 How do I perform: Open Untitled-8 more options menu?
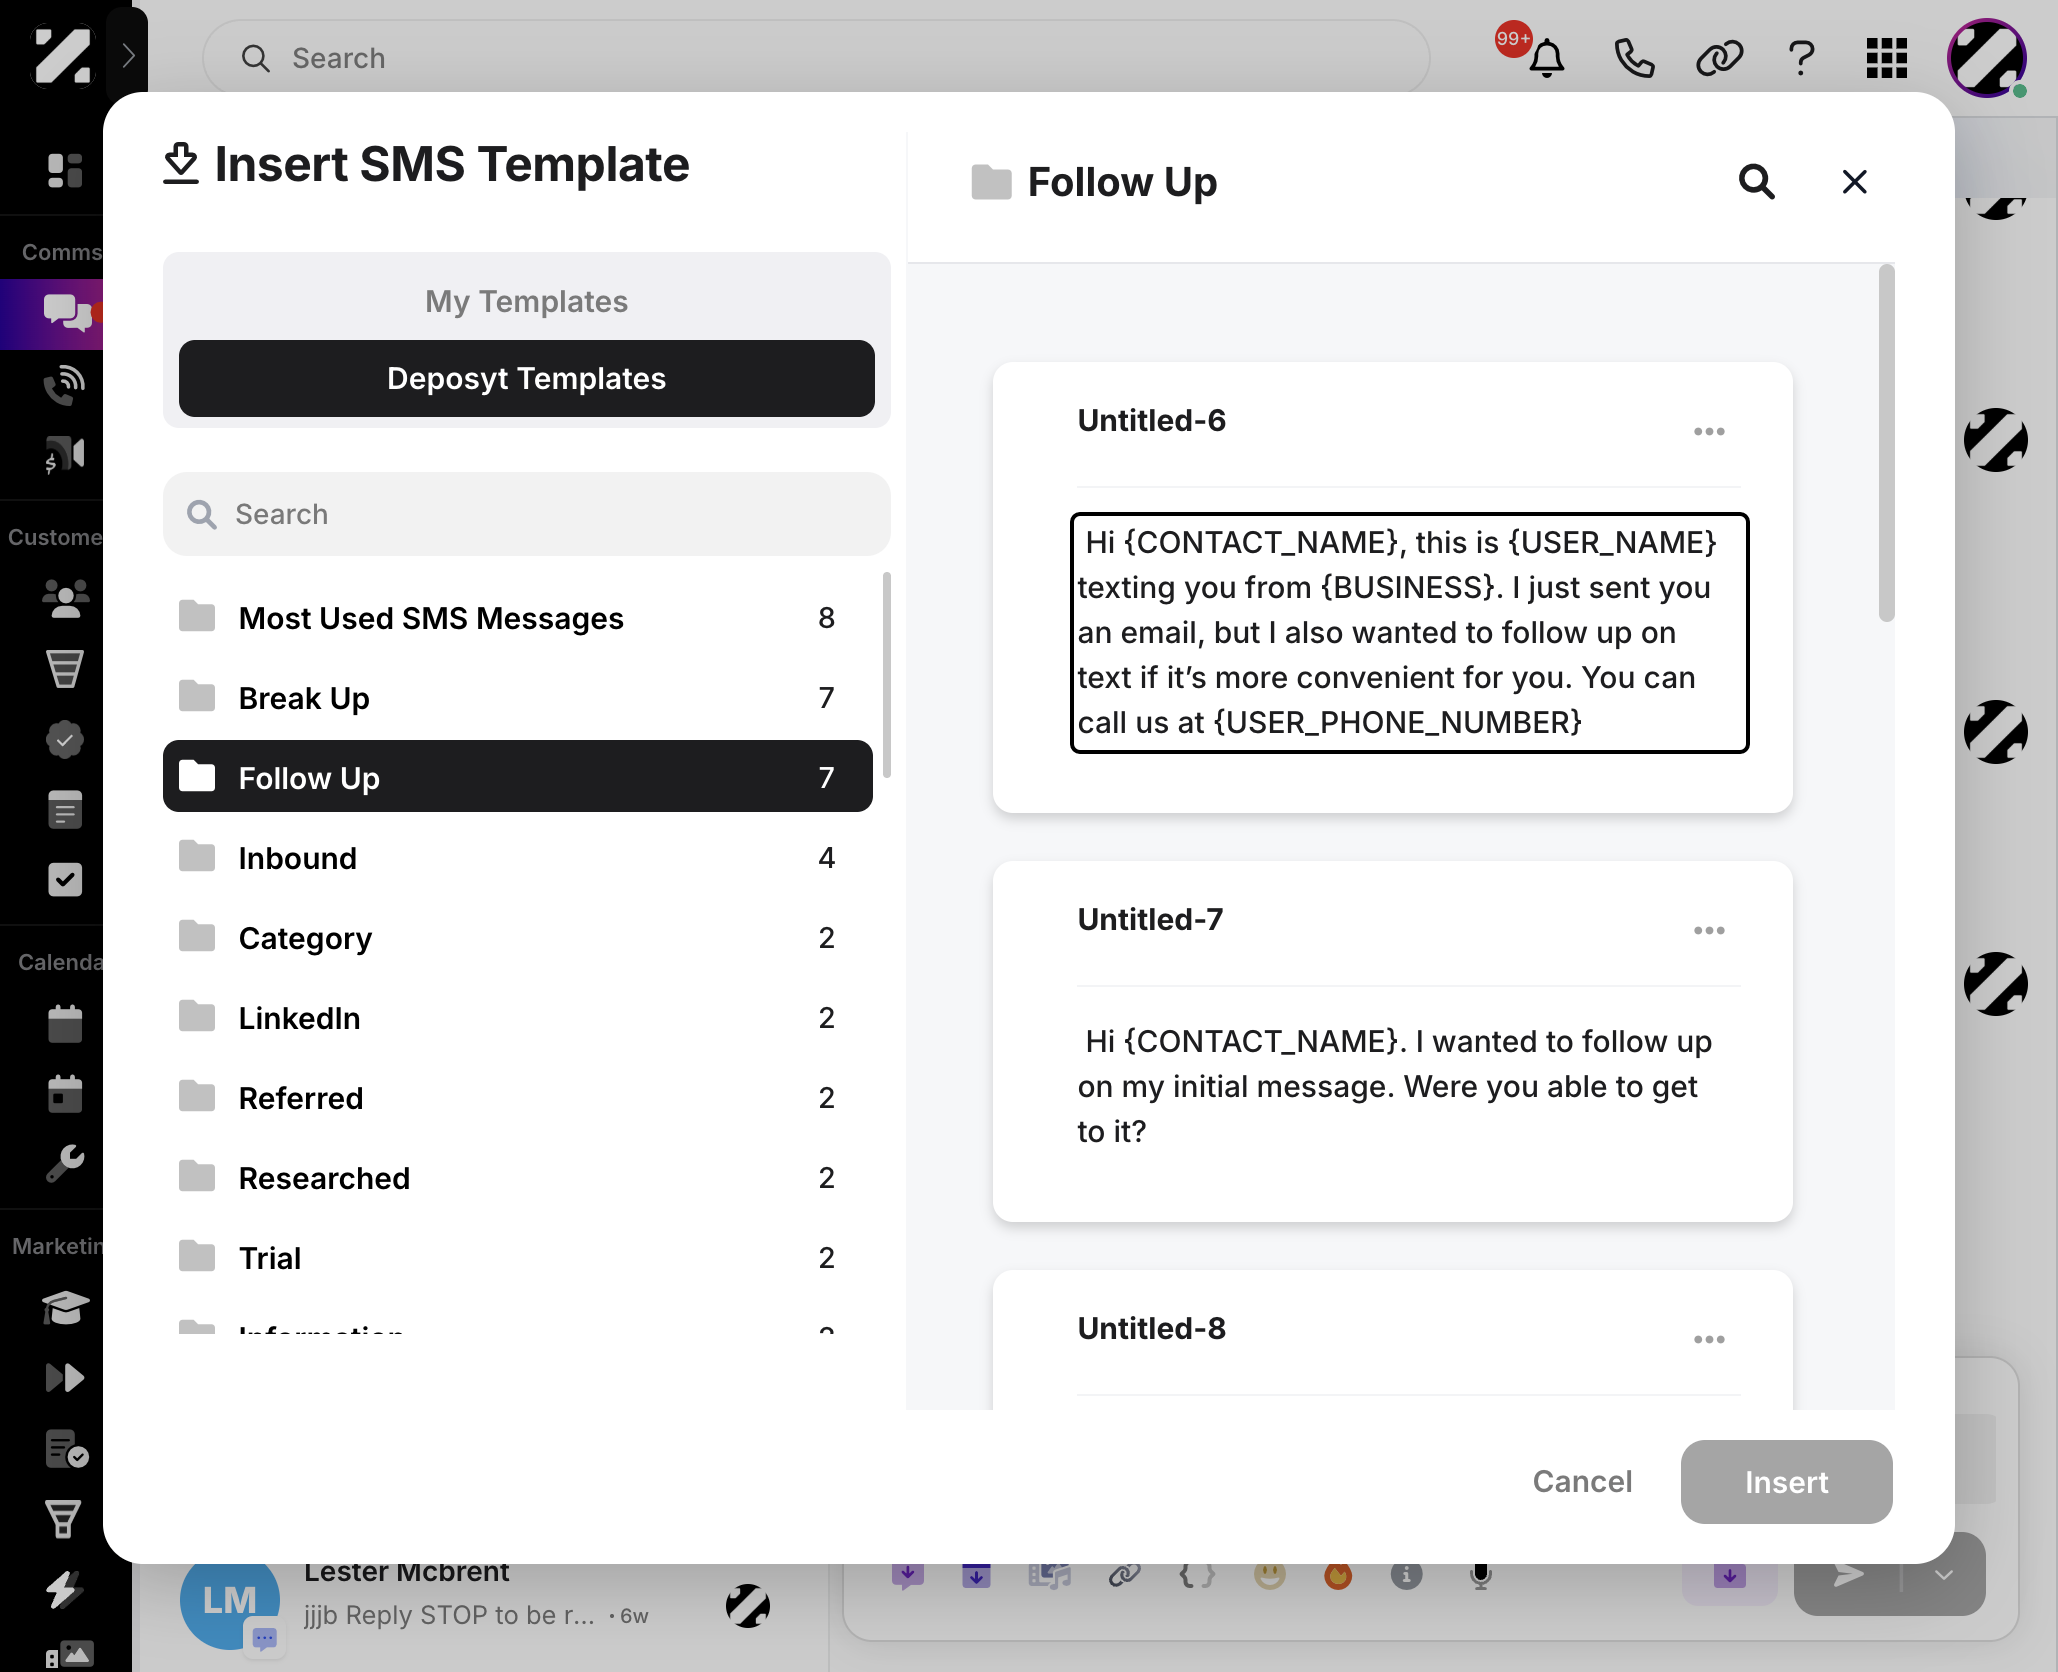[x=1709, y=1340]
